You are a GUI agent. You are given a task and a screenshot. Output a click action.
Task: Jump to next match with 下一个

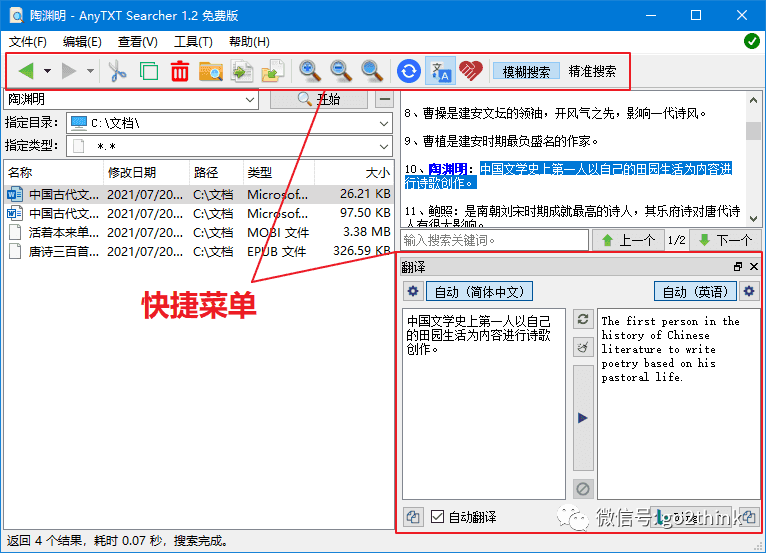[725, 240]
